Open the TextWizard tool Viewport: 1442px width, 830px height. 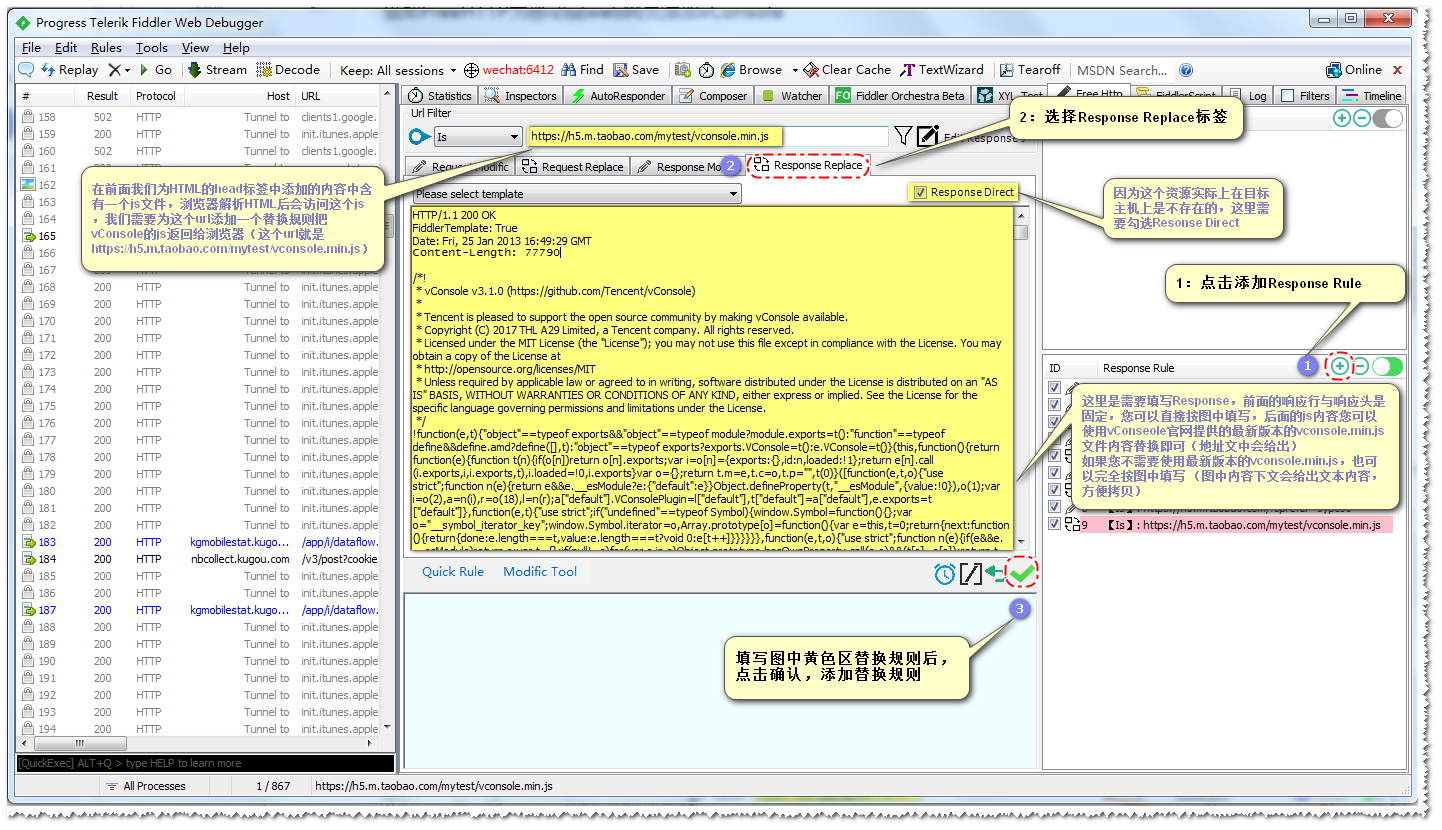[x=941, y=70]
